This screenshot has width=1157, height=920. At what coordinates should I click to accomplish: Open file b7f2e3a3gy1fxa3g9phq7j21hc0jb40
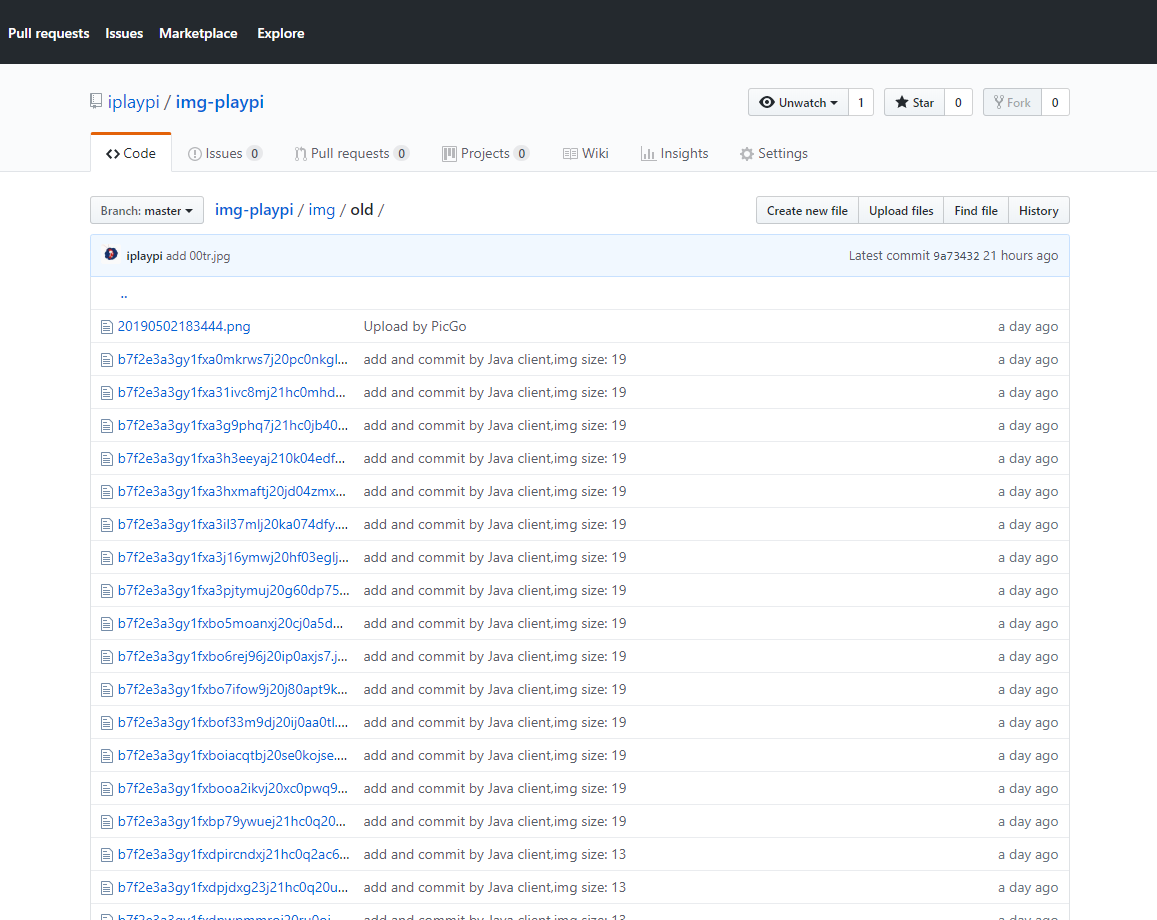pyautogui.click(x=232, y=425)
